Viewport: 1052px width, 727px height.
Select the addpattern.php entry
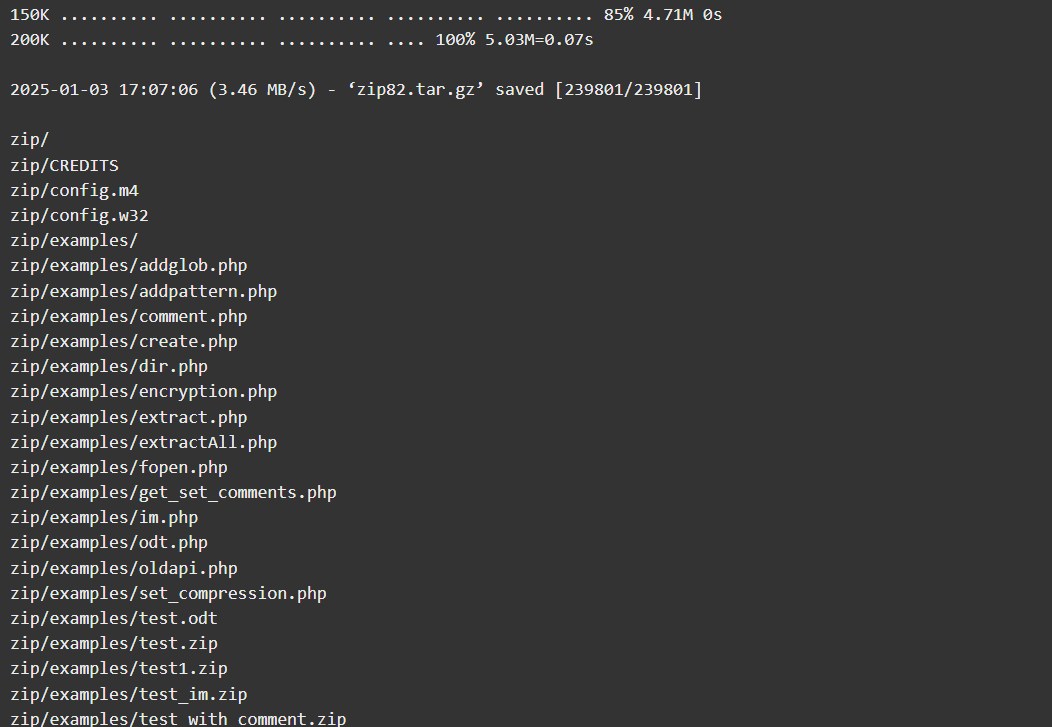click(144, 291)
